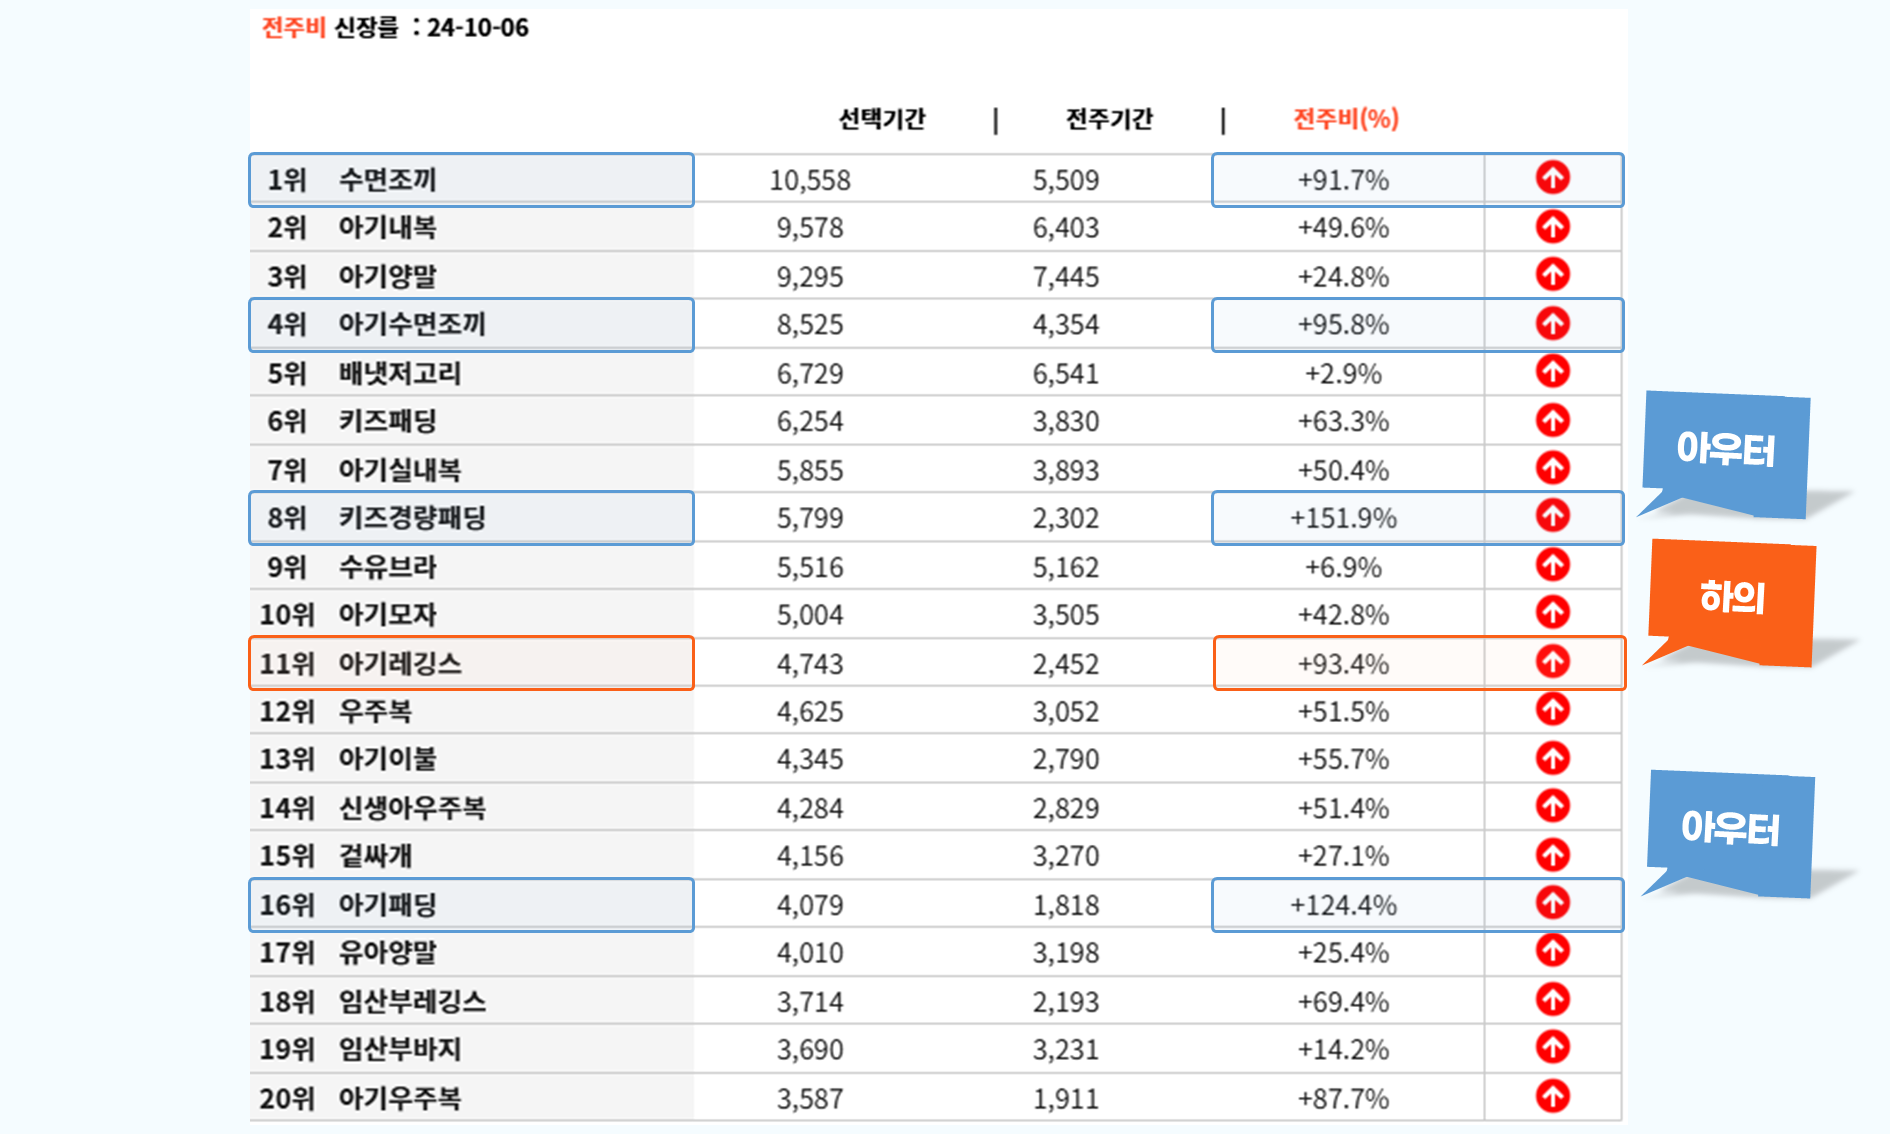The height and width of the screenshot is (1134, 1890).
Task: Select the 1위 수면조끼 keyword
Action: coord(387,180)
